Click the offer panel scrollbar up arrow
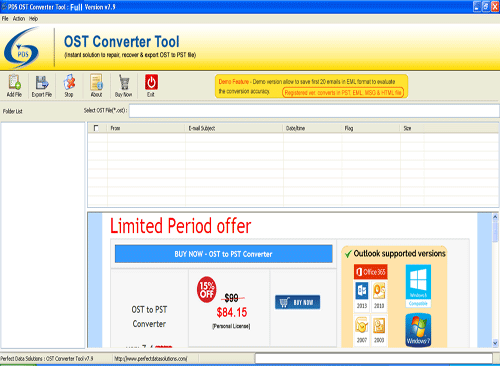The height and width of the screenshot is (366, 500). point(495,217)
